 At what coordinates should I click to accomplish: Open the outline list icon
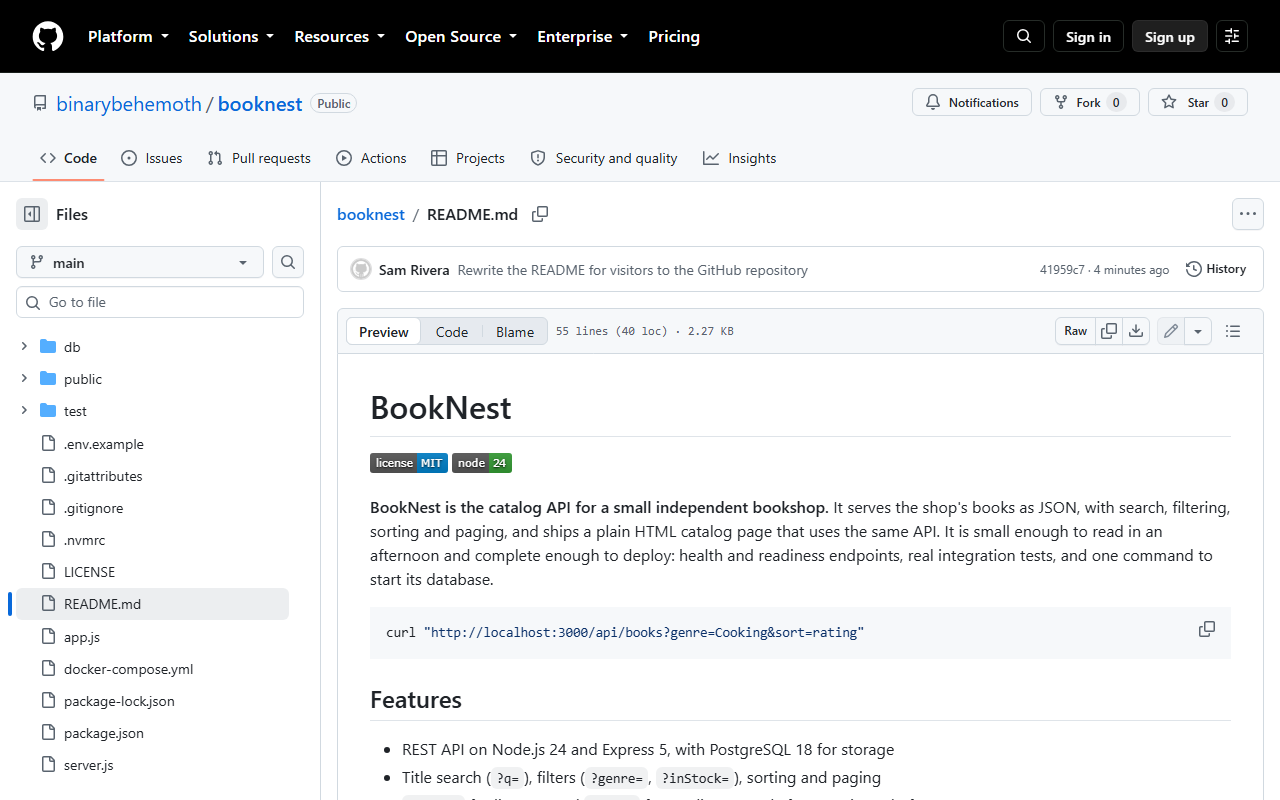pos(1233,331)
